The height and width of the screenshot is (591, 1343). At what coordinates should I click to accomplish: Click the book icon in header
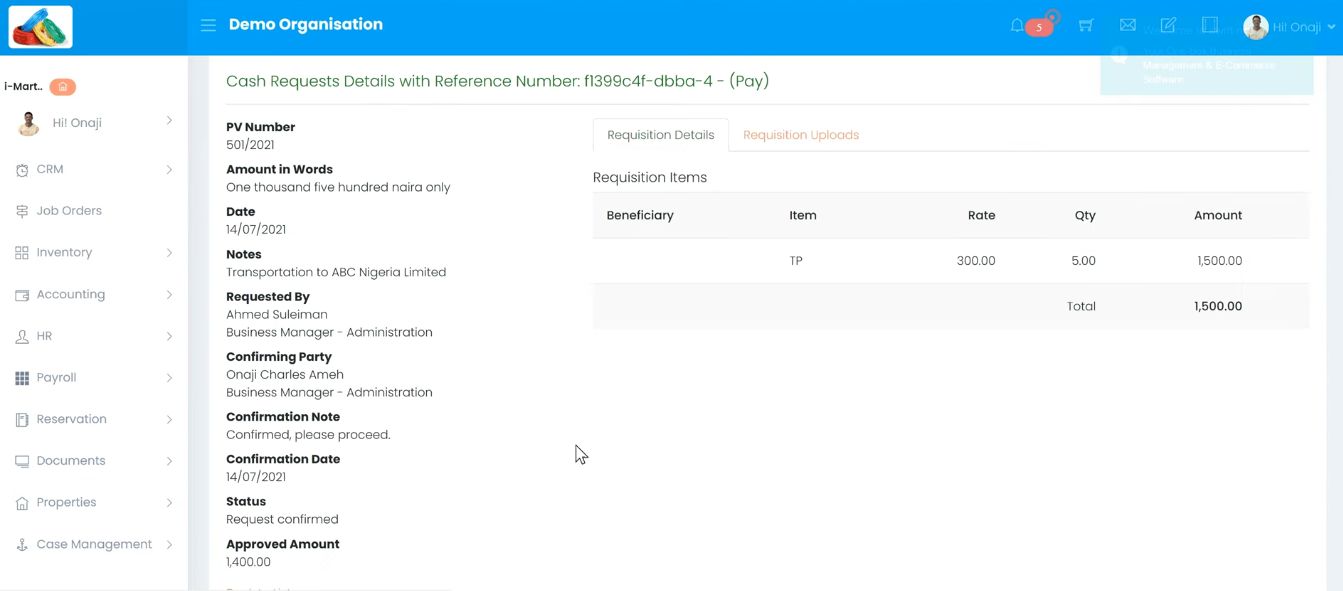tap(1210, 25)
